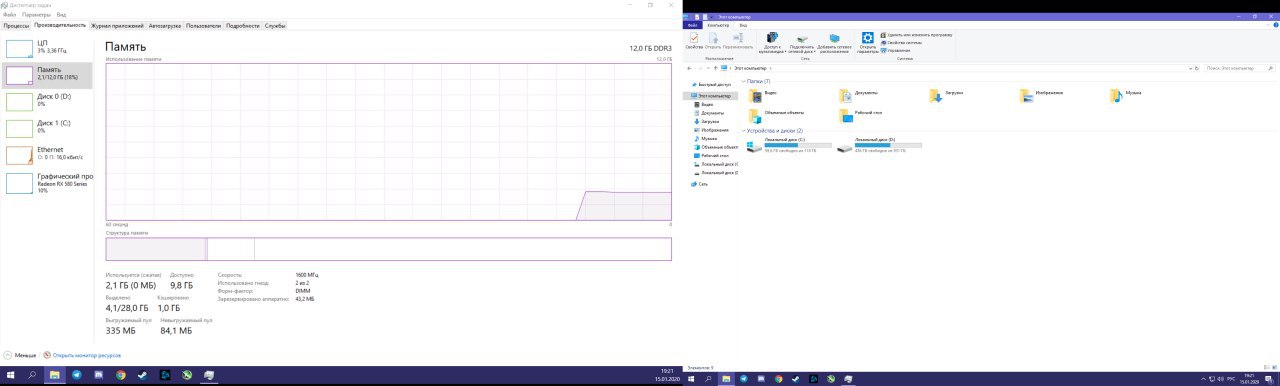Open Steam from left monitor taskbar
The image size is (1280, 386).
point(143,375)
